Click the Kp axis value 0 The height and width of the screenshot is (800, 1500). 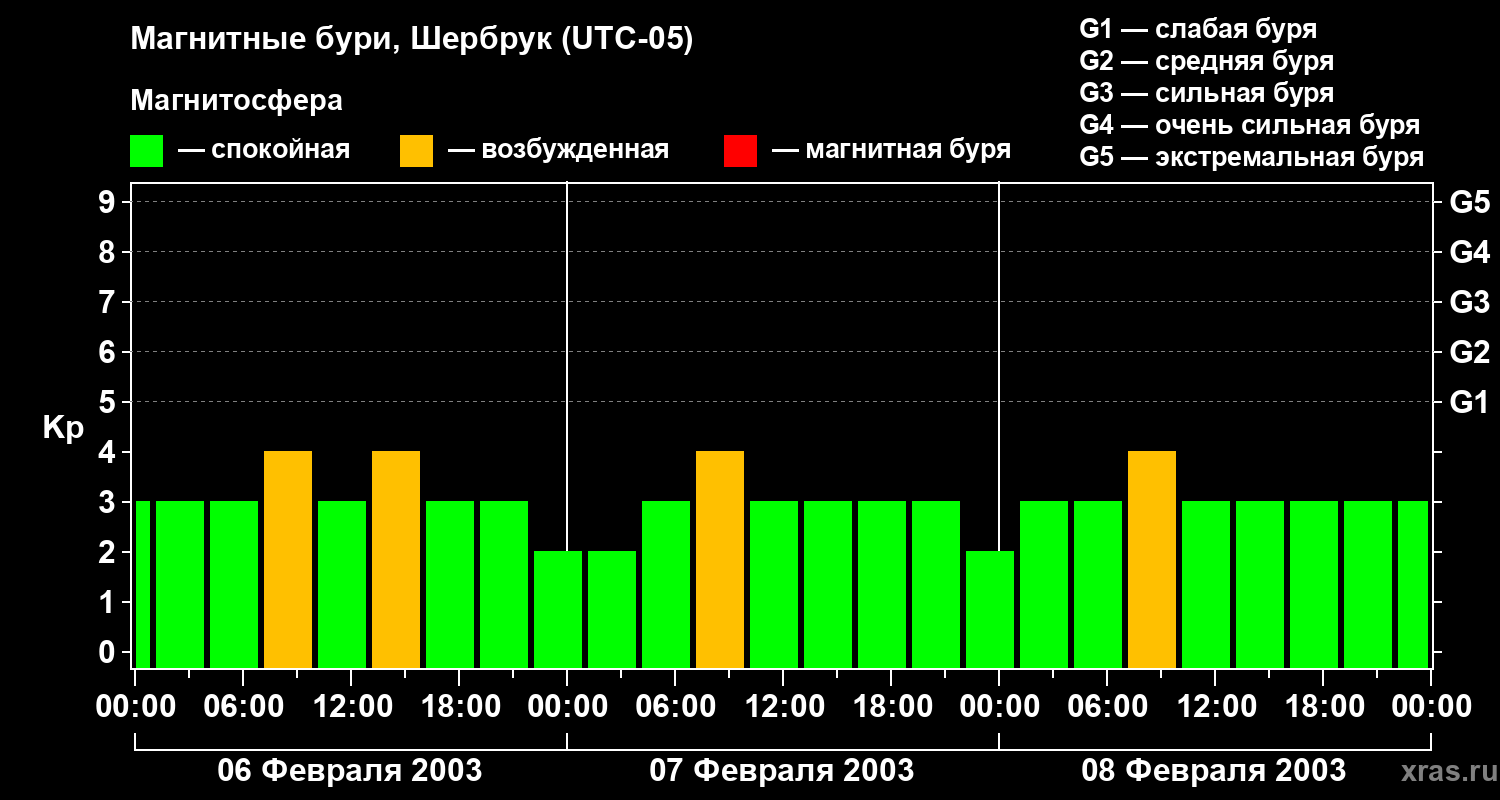point(109,653)
